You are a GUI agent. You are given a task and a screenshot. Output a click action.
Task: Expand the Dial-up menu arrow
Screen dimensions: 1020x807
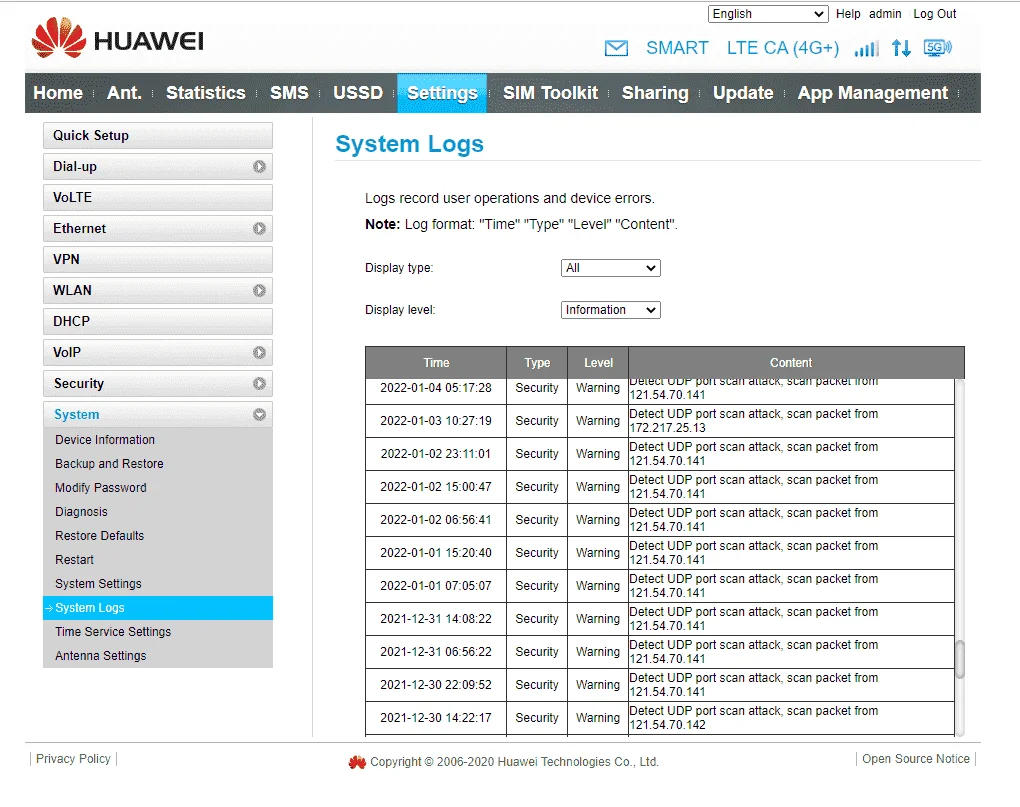[259, 166]
